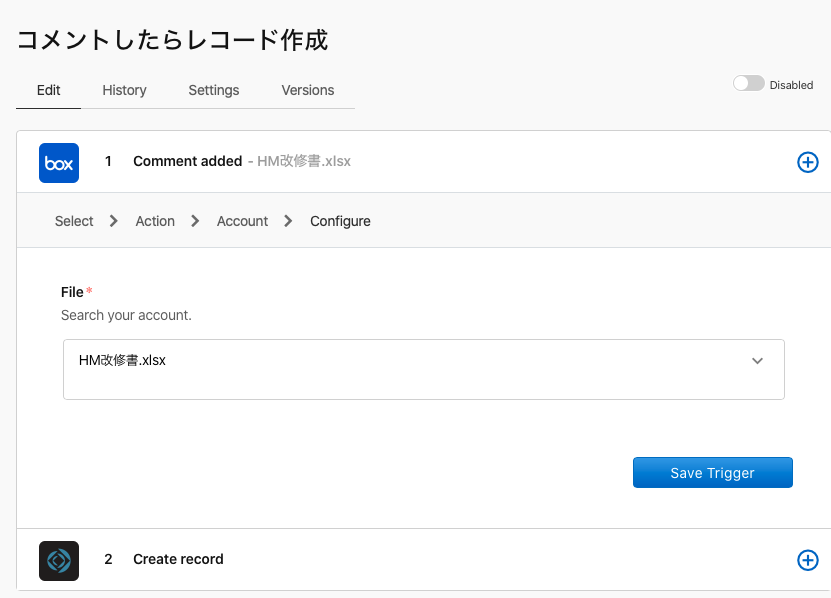The width and height of the screenshot is (831, 598).
Task: Expand the Create record step
Action: pyautogui.click(x=178, y=559)
